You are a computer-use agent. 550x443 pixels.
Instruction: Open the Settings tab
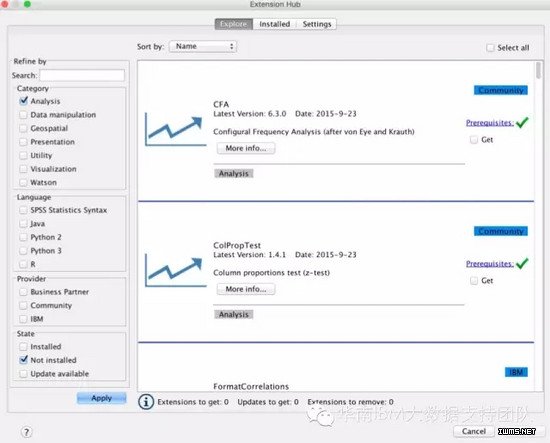click(x=317, y=24)
